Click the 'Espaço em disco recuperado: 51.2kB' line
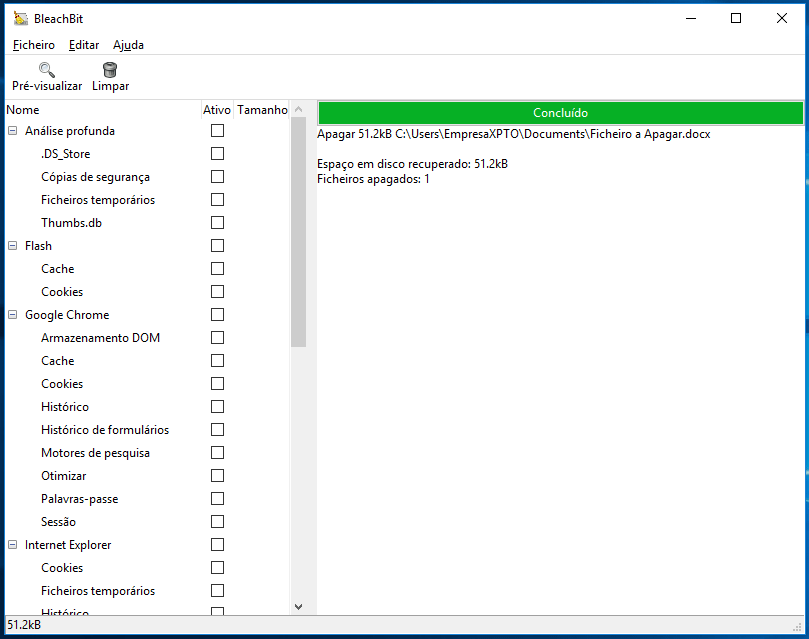809x639 pixels. (x=412, y=164)
